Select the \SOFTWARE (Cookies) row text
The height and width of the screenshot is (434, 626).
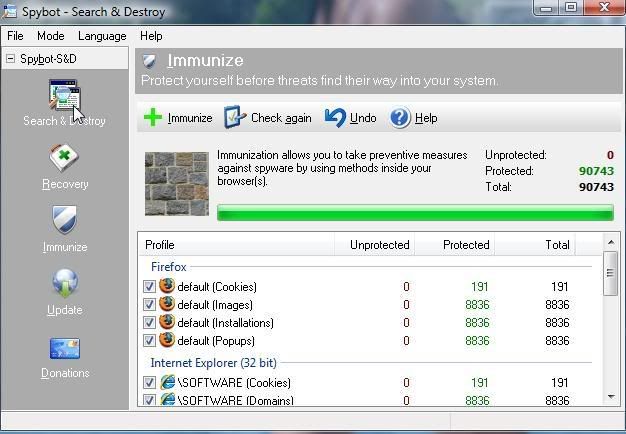(234, 383)
